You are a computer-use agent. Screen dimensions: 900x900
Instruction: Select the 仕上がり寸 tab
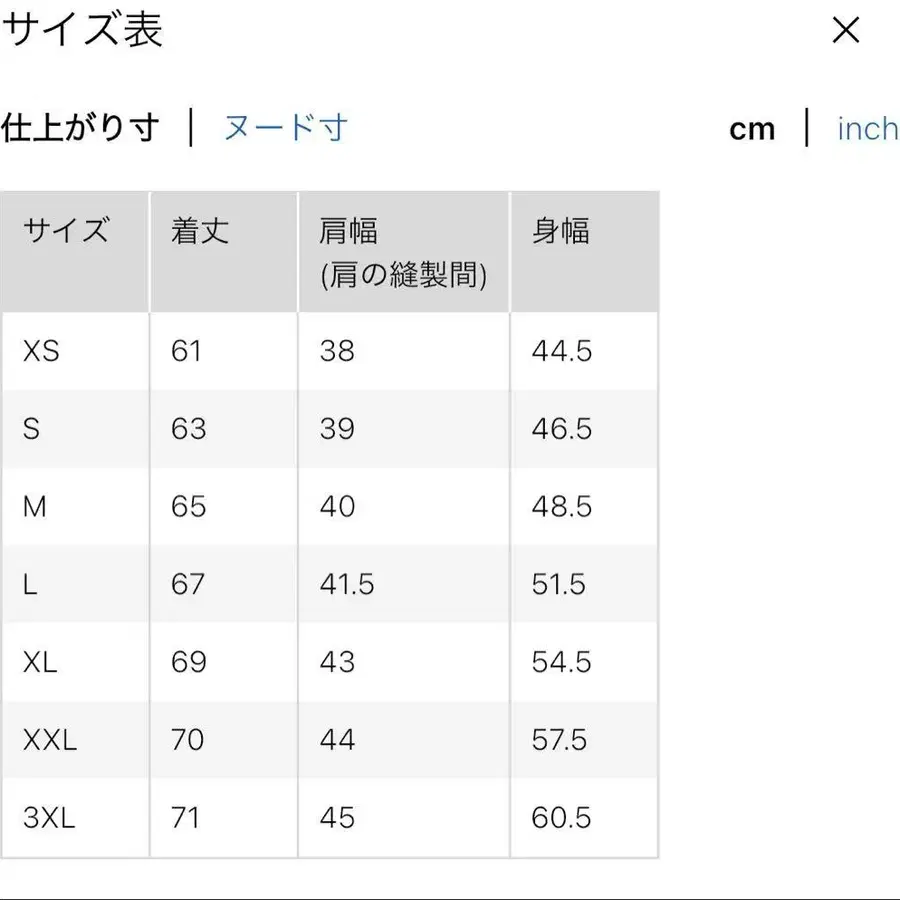pos(80,128)
